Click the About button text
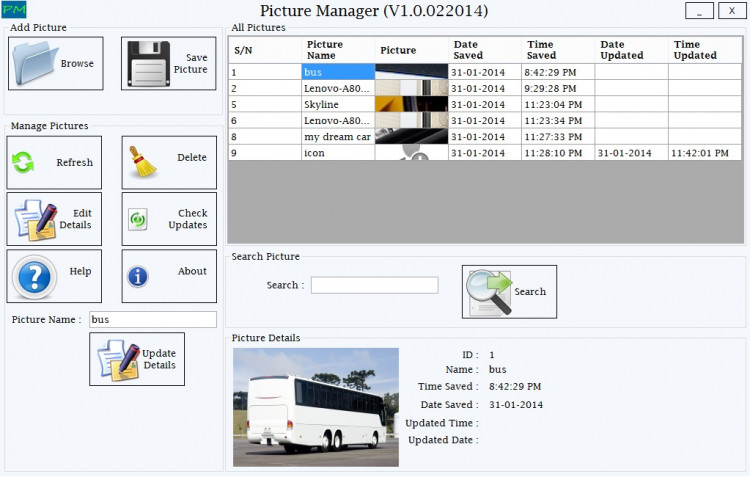750x477 pixels. click(x=192, y=271)
